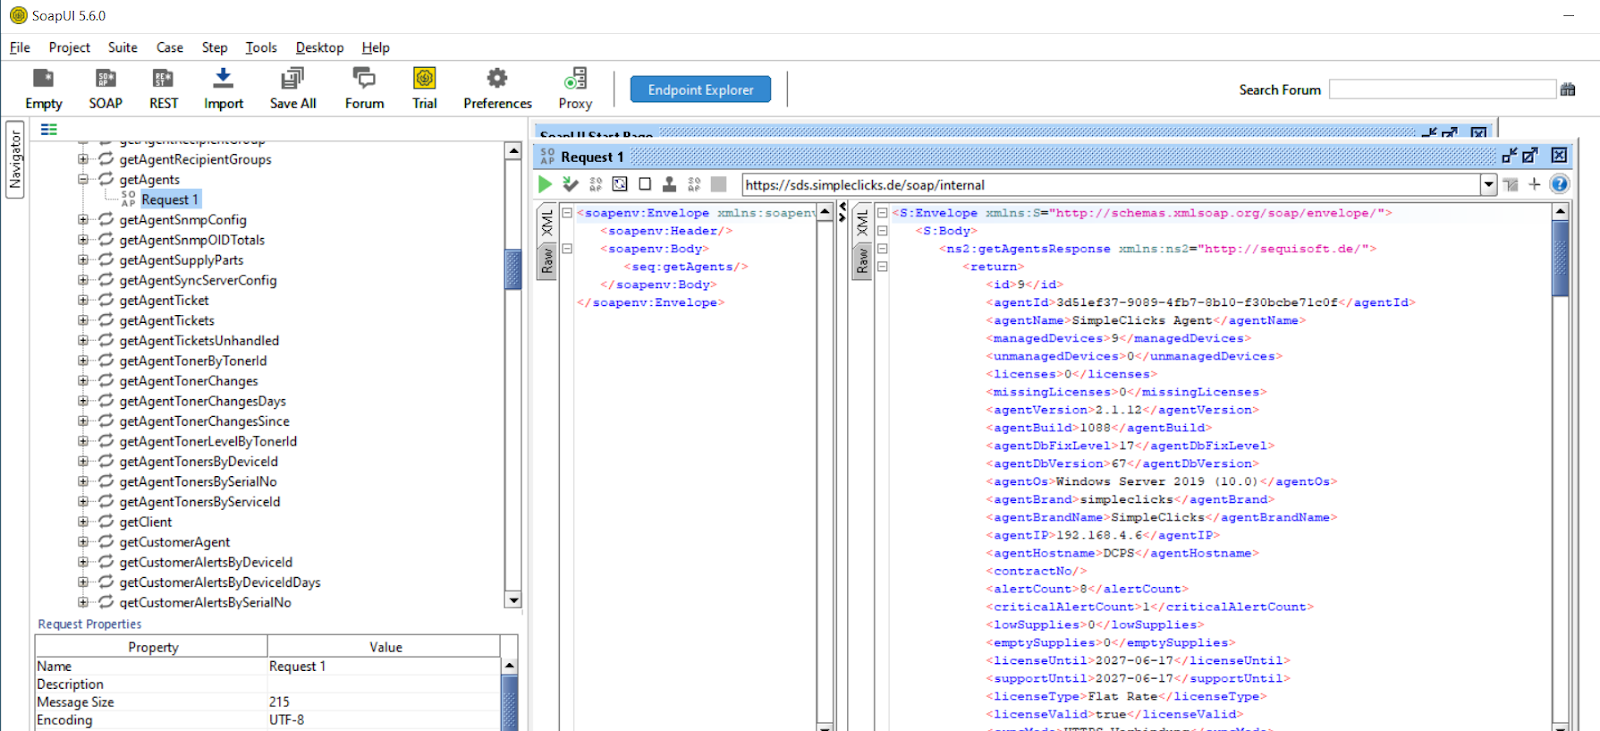This screenshot has height=731, width=1600.
Task: Create new SOAP project via toolbar
Action: [x=105, y=88]
